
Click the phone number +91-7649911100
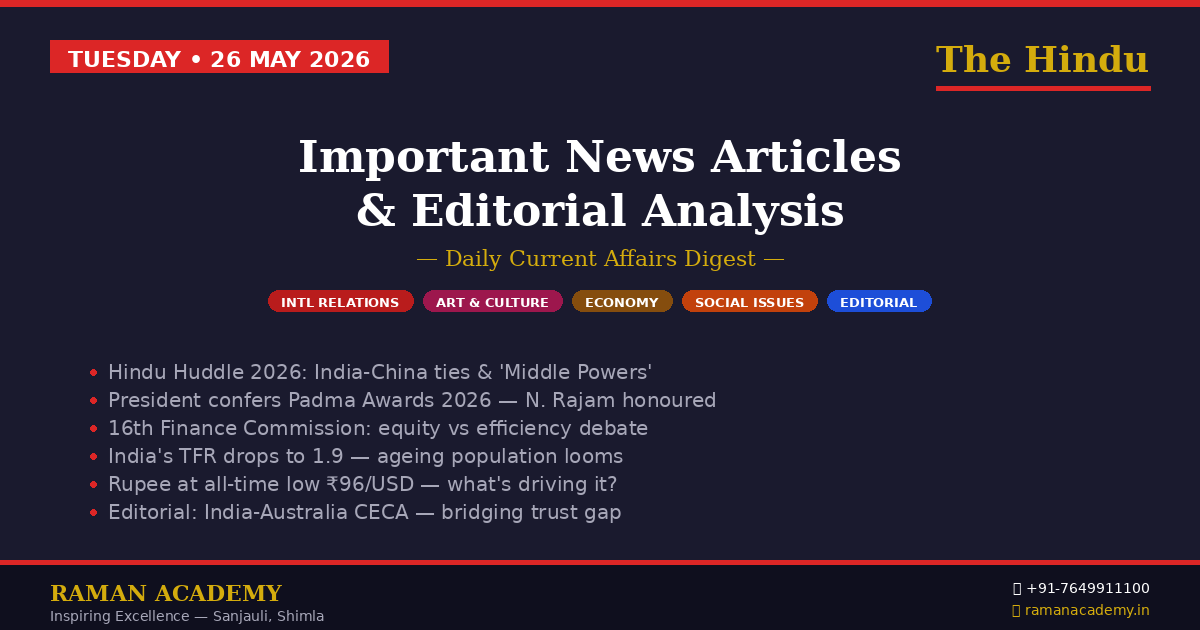(x=1088, y=588)
